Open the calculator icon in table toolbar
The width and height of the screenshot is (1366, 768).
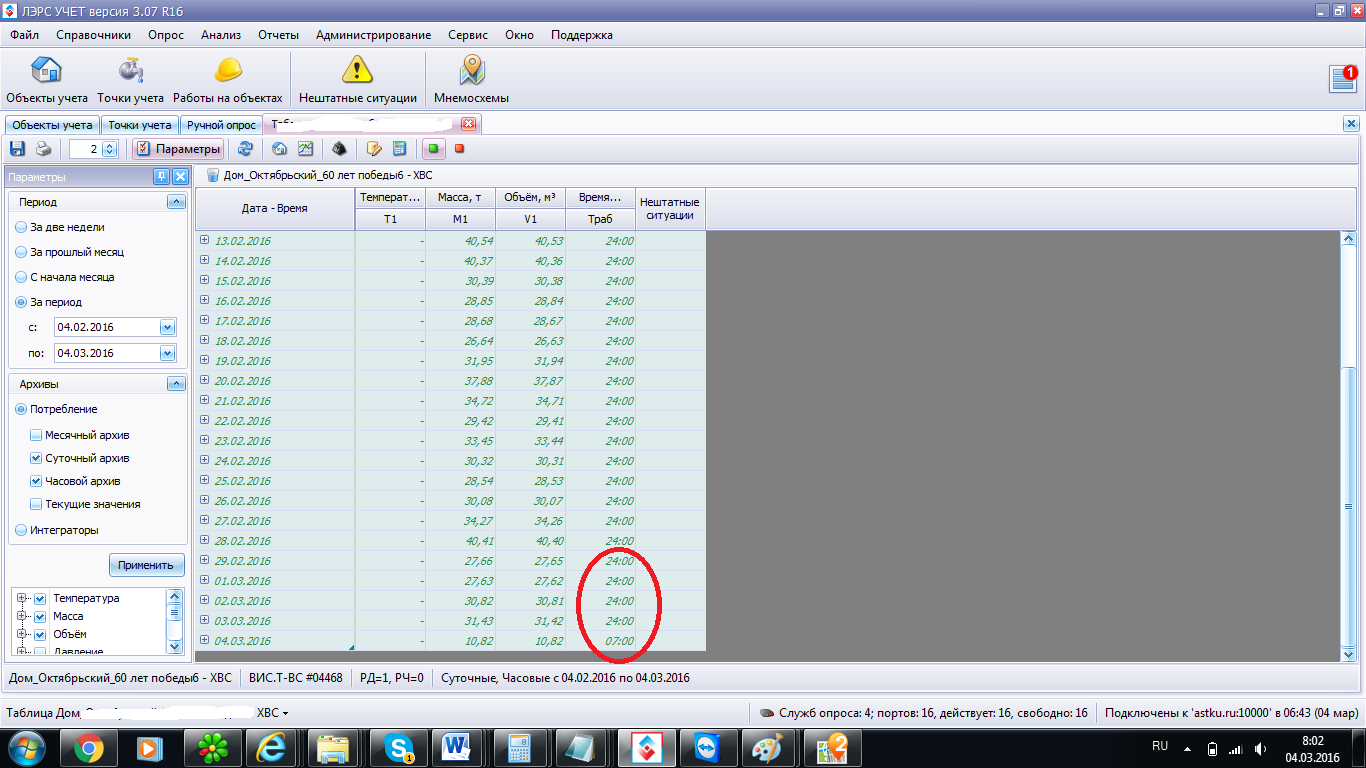coord(399,149)
